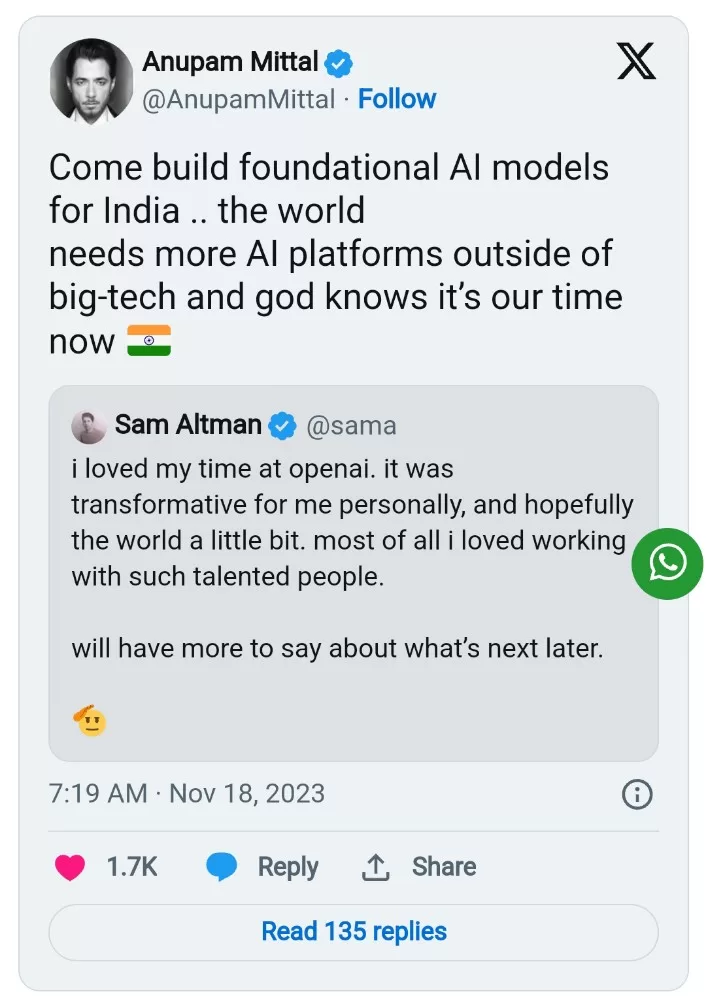Open the tweet info circle icon
The width and height of the screenshot is (706, 997).
click(637, 794)
